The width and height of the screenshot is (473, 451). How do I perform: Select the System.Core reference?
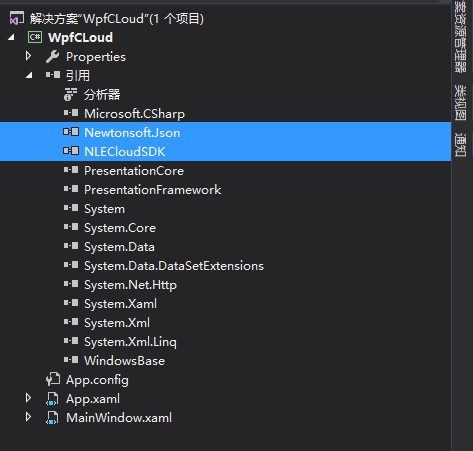120,228
